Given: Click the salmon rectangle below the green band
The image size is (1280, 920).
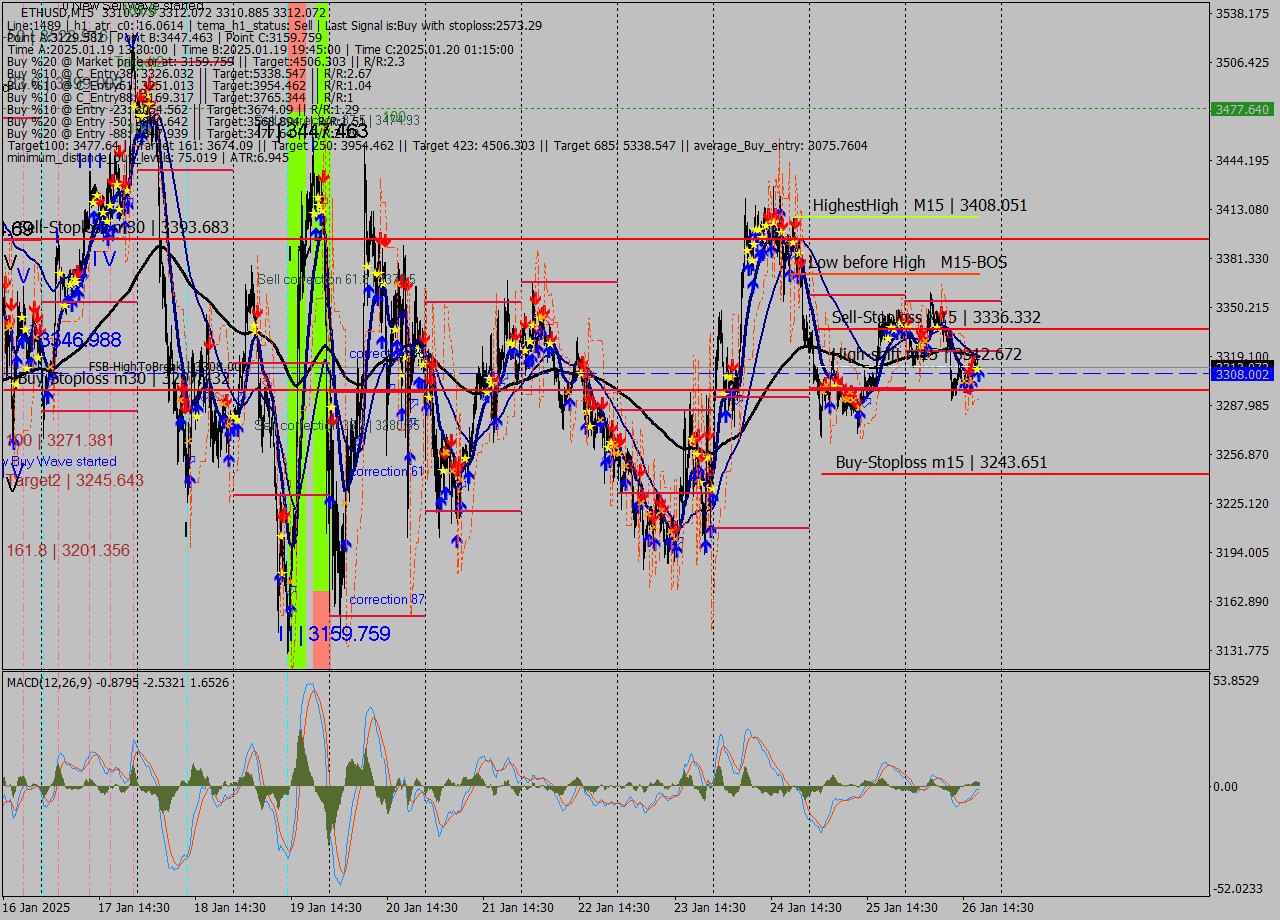Looking at the screenshot, I should tap(321, 629).
